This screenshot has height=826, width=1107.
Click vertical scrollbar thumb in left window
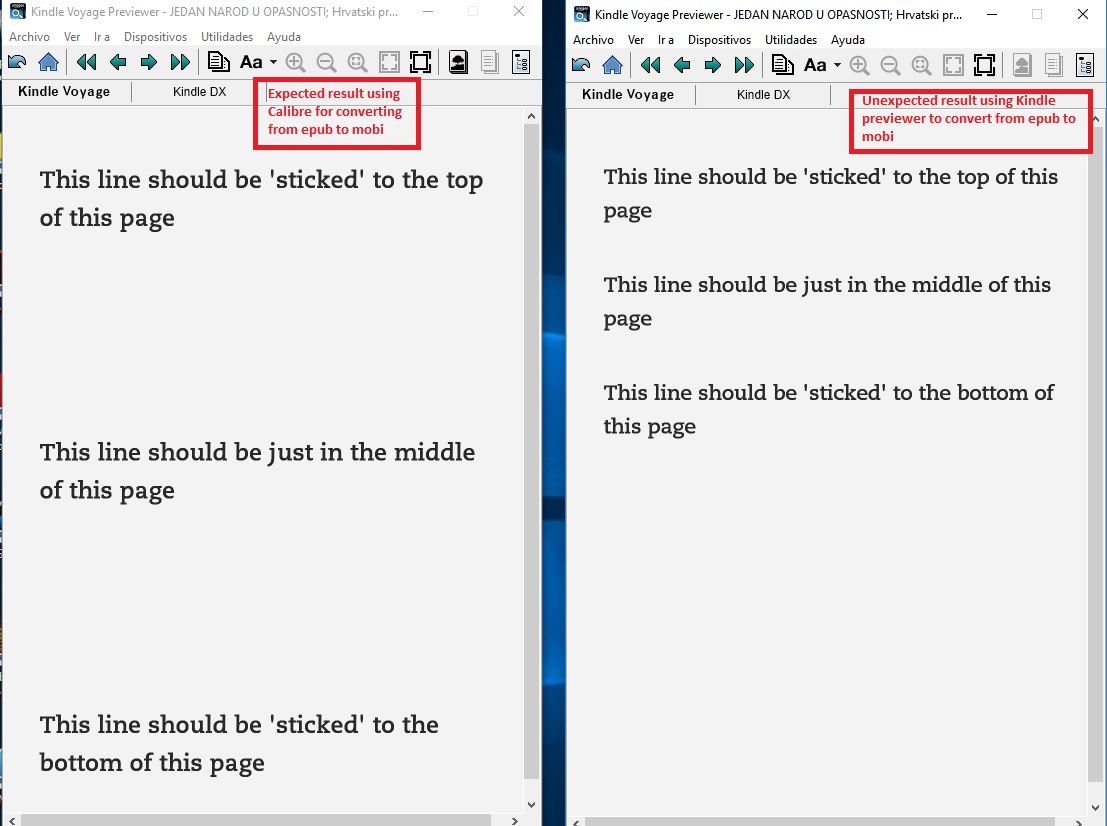532,452
